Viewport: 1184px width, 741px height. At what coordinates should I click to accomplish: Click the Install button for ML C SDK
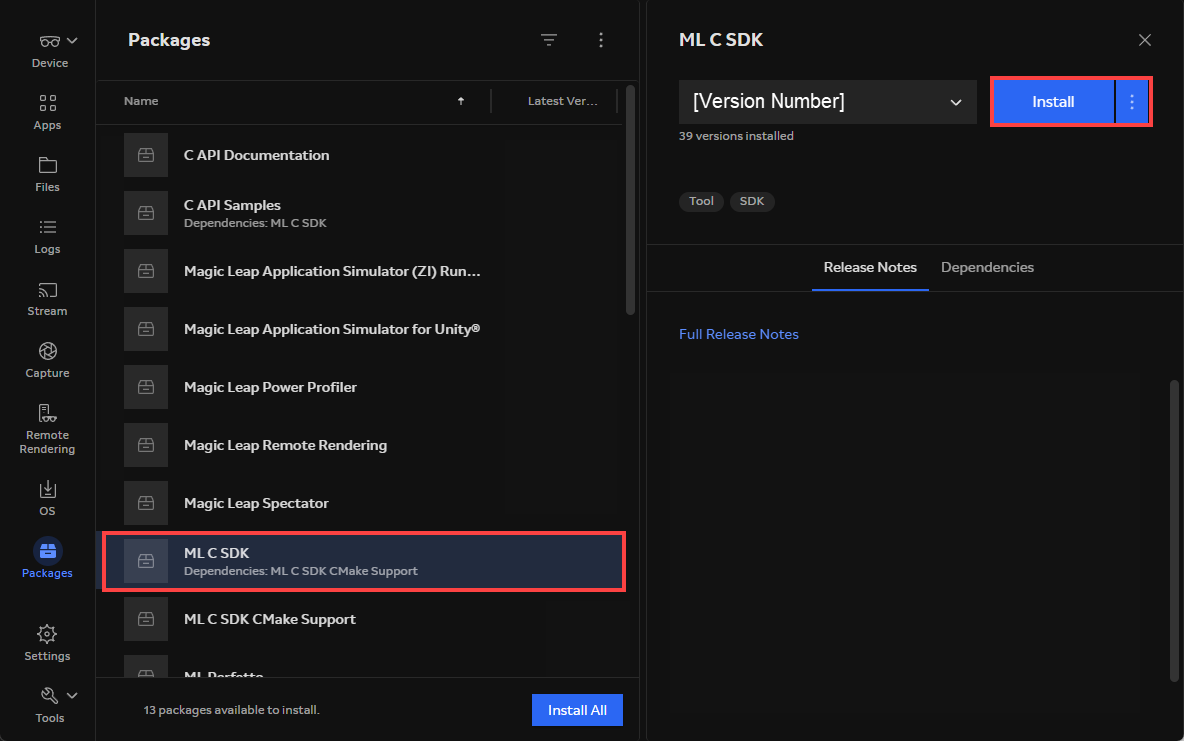coord(1053,102)
